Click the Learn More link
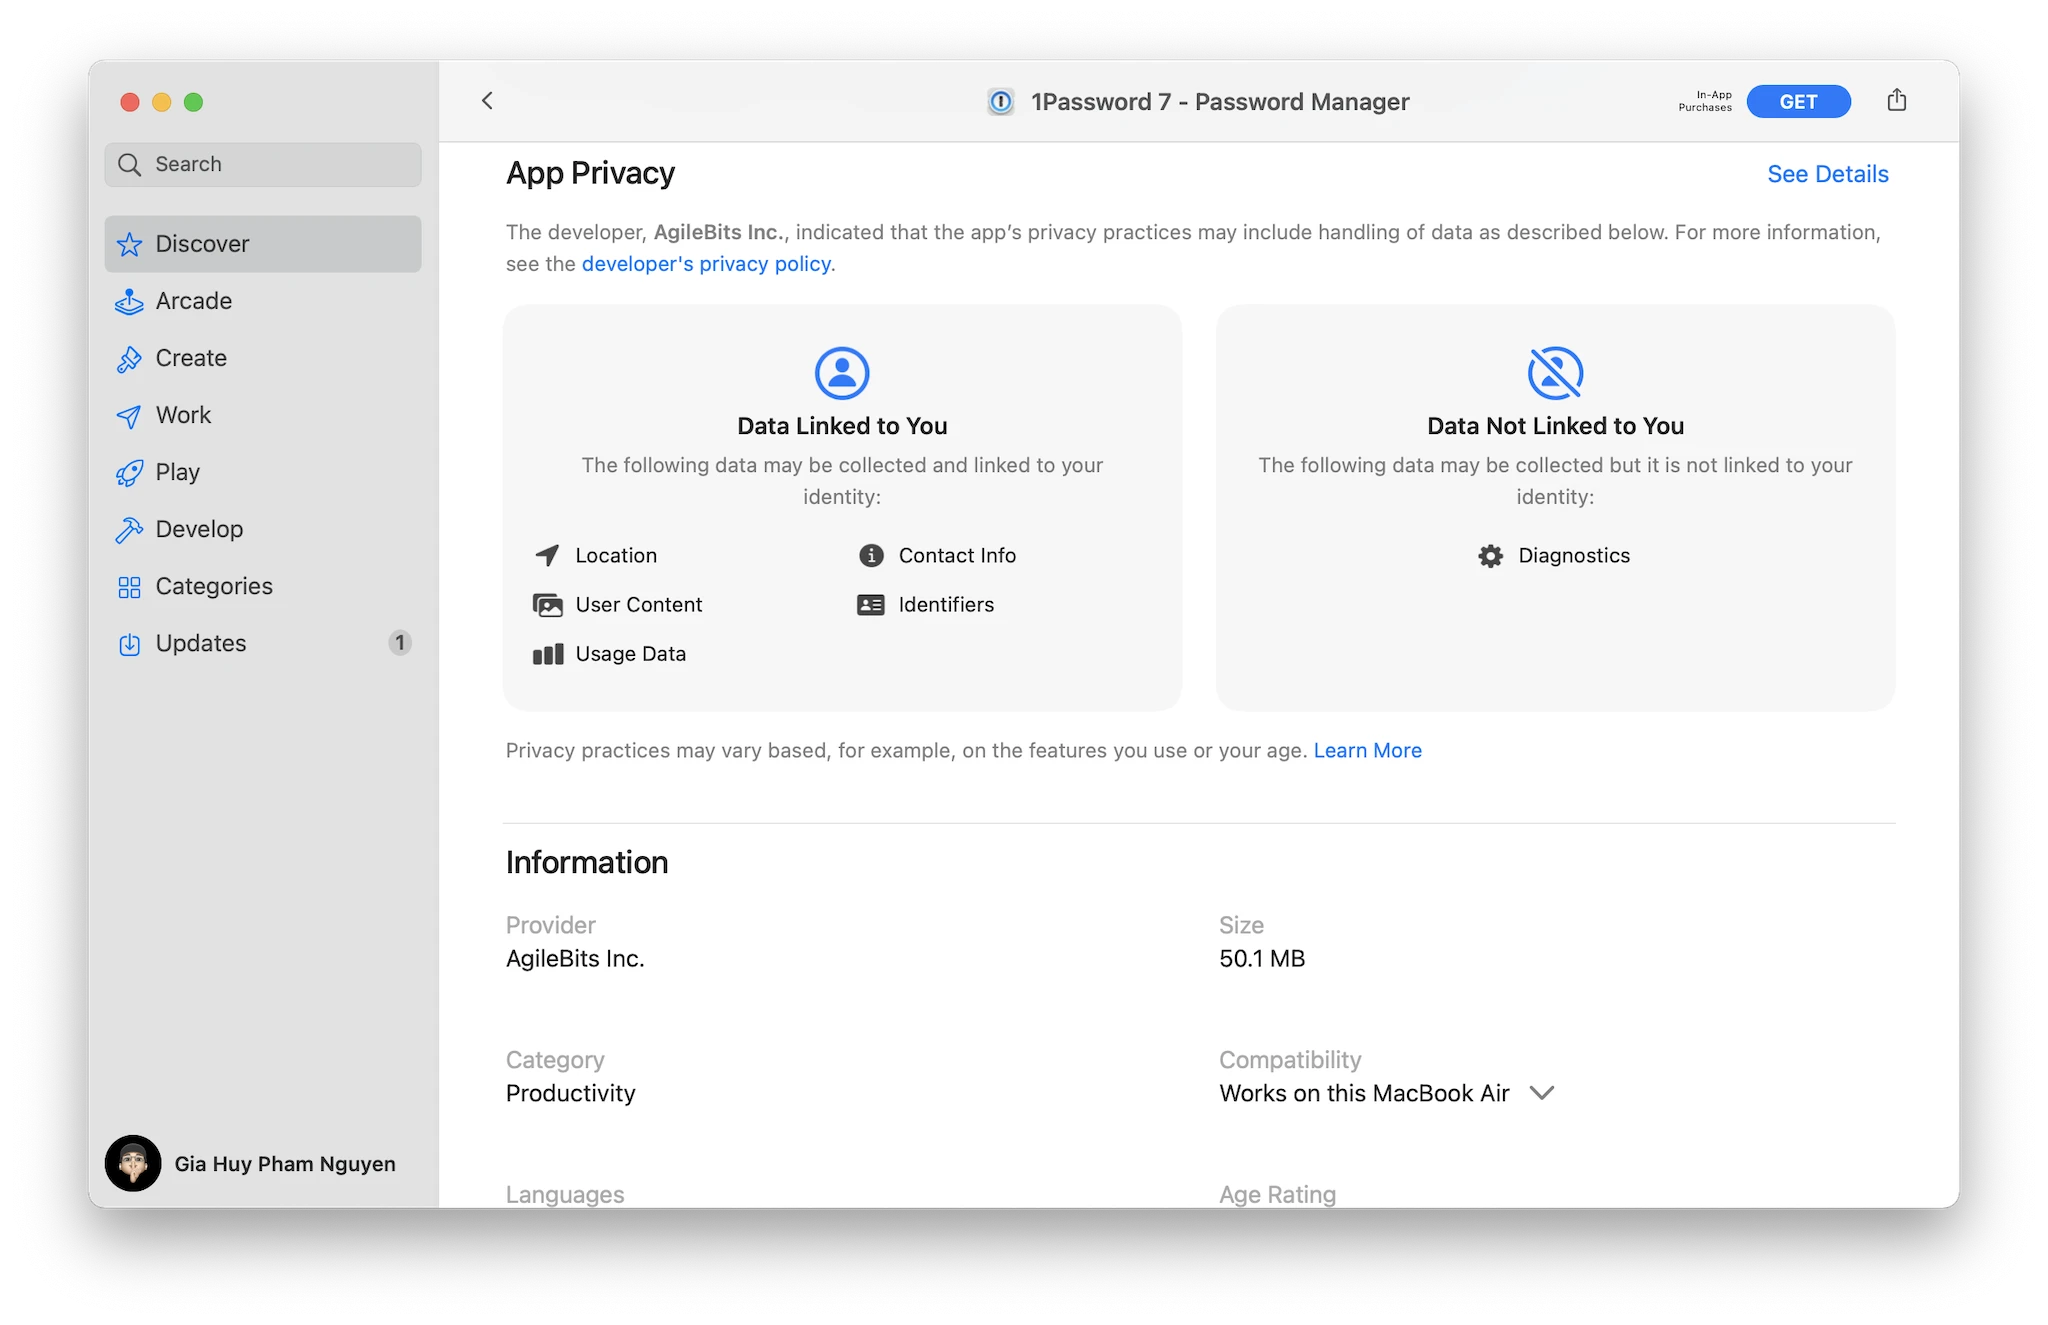This screenshot has height=1325, width=2048. [x=1367, y=750]
